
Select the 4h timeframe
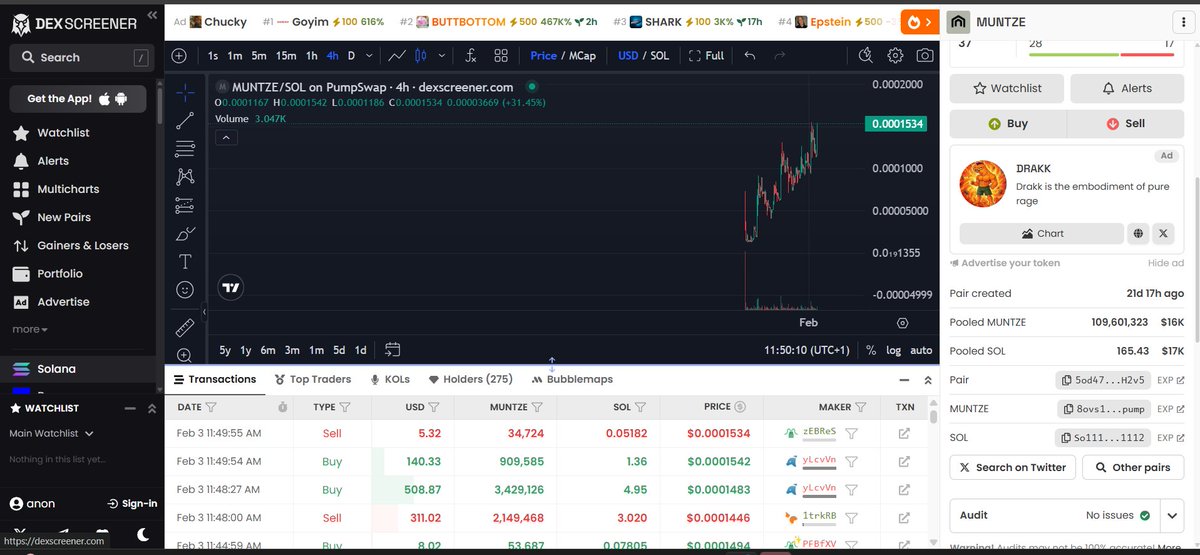[x=332, y=56]
